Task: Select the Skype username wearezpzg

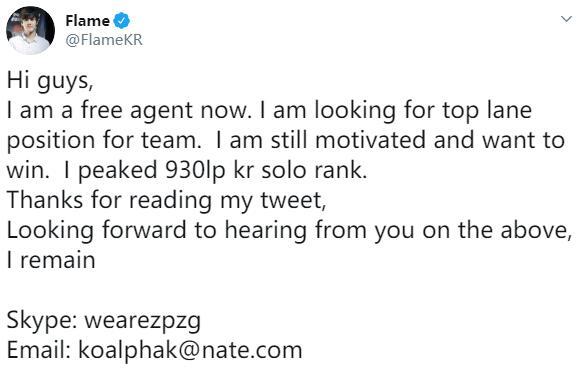Action: pos(143,320)
